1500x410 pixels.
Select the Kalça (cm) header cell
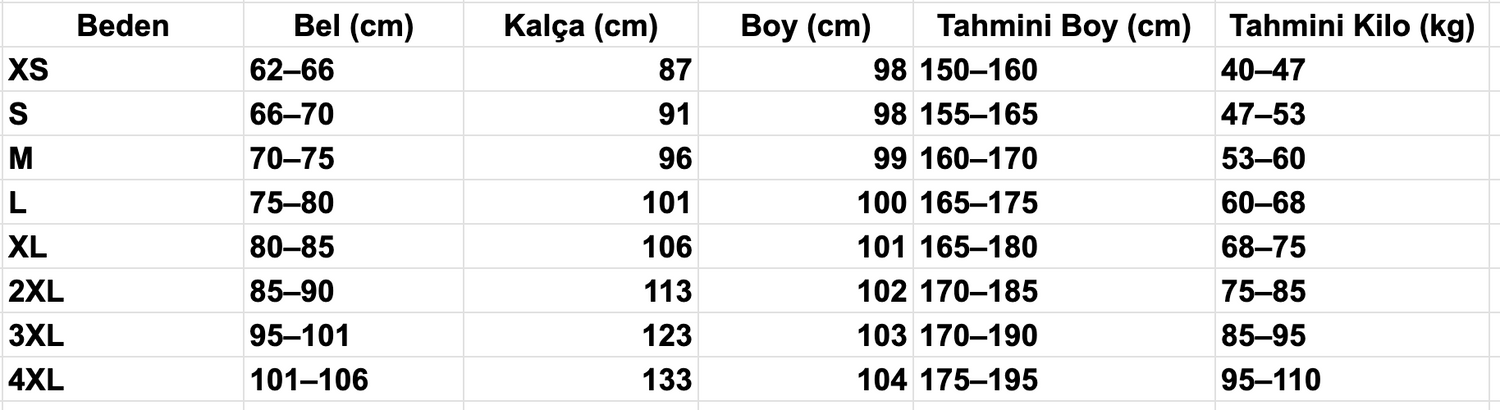point(580,28)
